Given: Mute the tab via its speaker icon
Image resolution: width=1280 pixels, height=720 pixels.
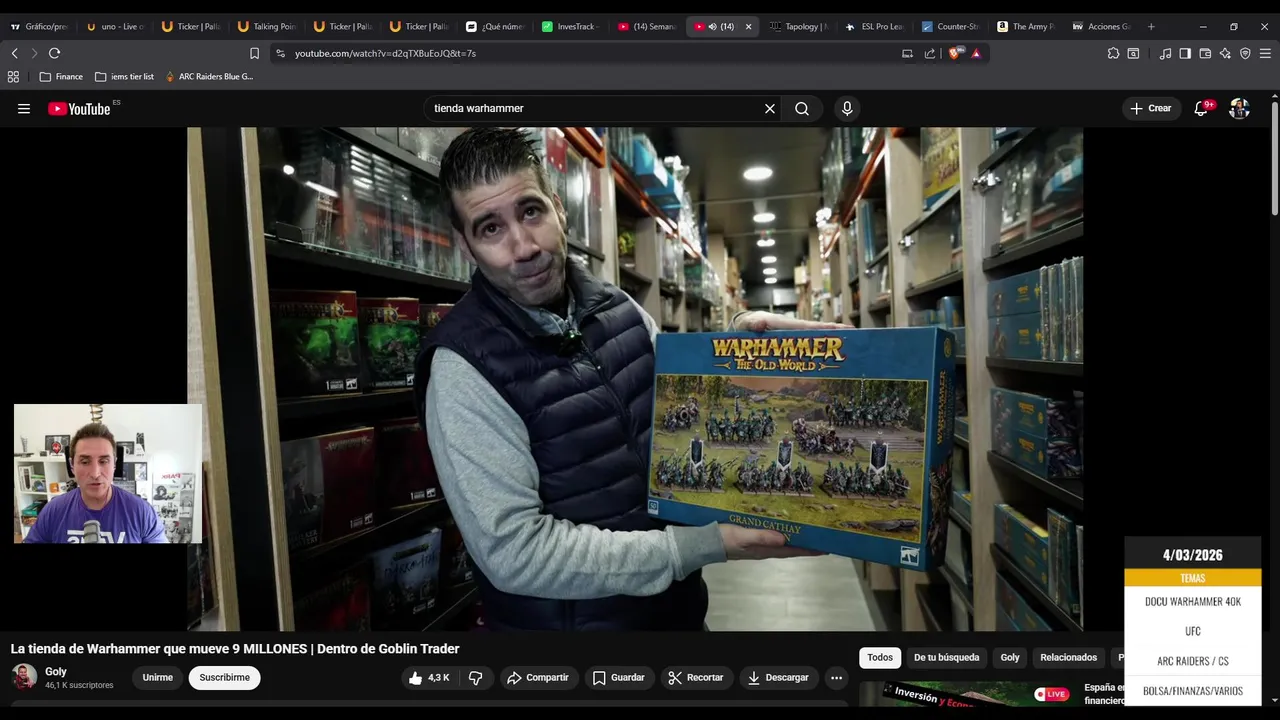Looking at the screenshot, I should (x=712, y=27).
